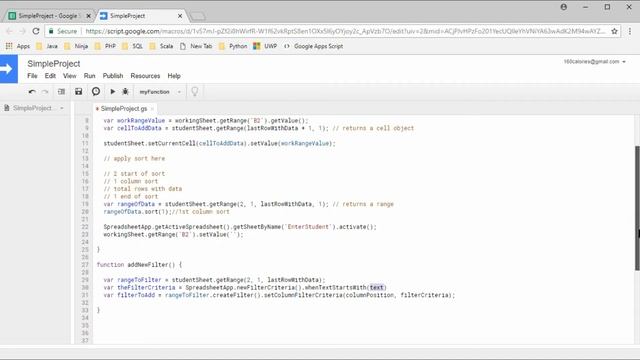
Task: Open the Edit menu
Action: click(50, 76)
